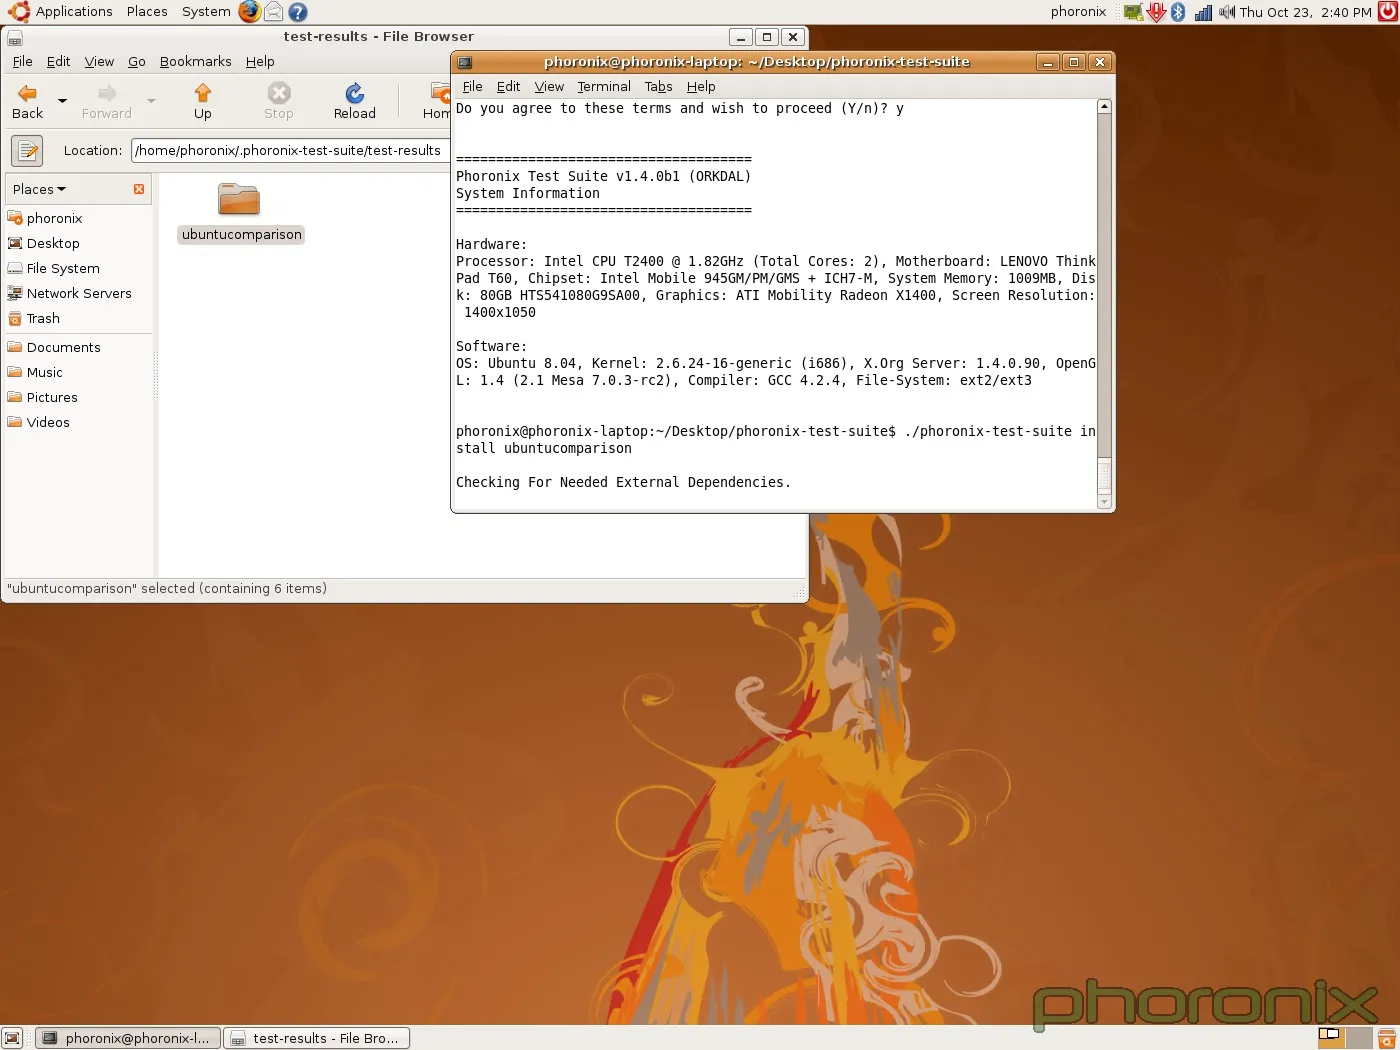Open Go menu in File Browser
Image resolution: width=1400 pixels, height=1050 pixels.
137,61
